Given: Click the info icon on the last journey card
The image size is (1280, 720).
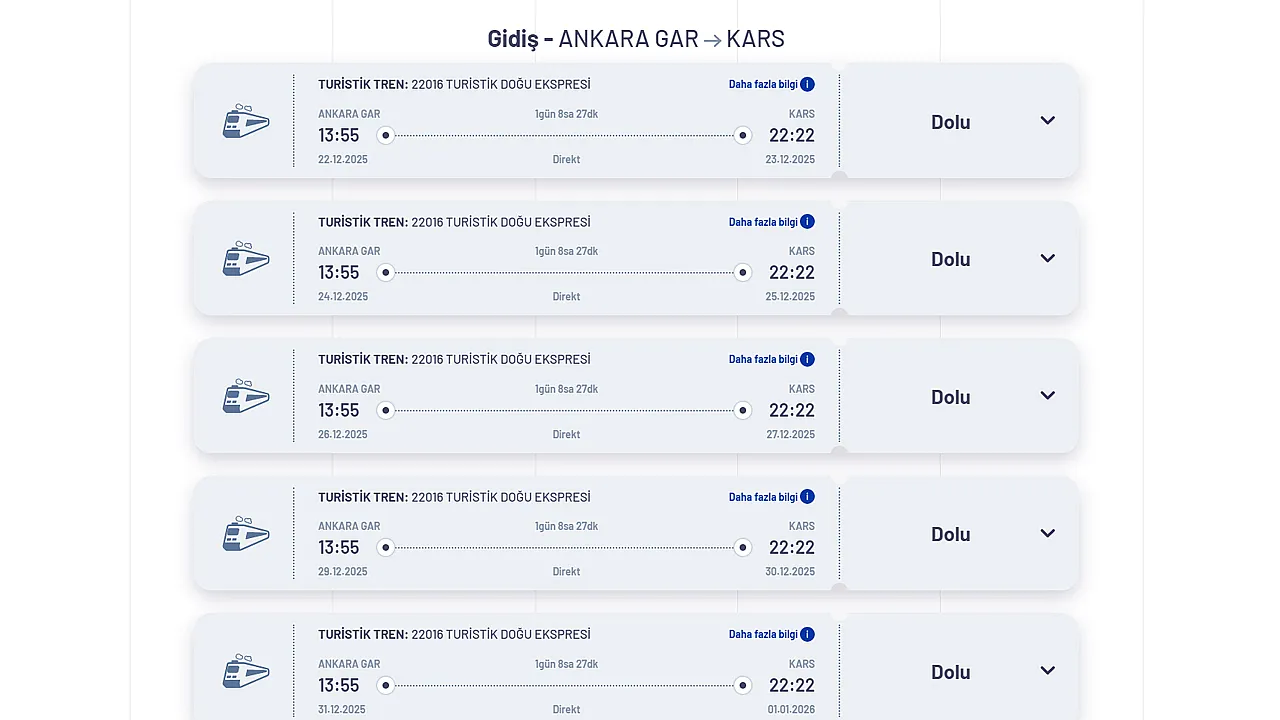Looking at the screenshot, I should pyautogui.click(x=807, y=633).
